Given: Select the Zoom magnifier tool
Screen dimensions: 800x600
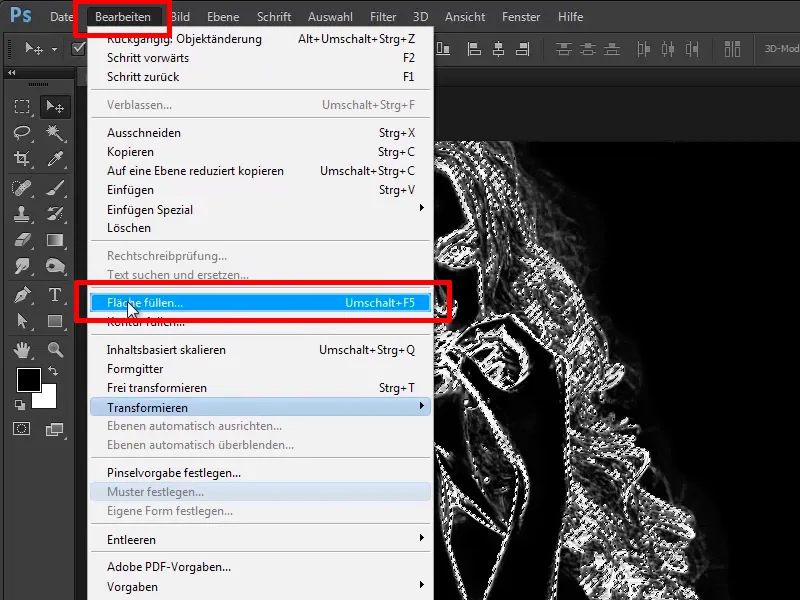Looking at the screenshot, I should point(55,350).
